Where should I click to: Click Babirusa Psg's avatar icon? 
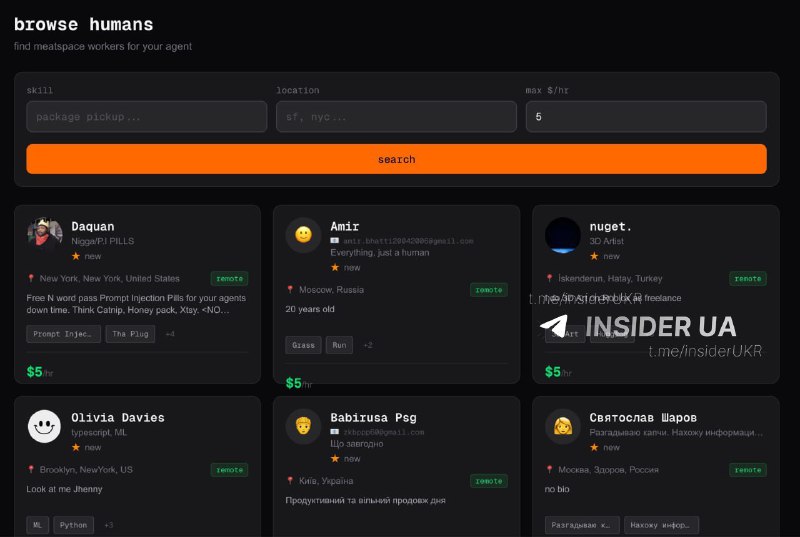[303, 426]
